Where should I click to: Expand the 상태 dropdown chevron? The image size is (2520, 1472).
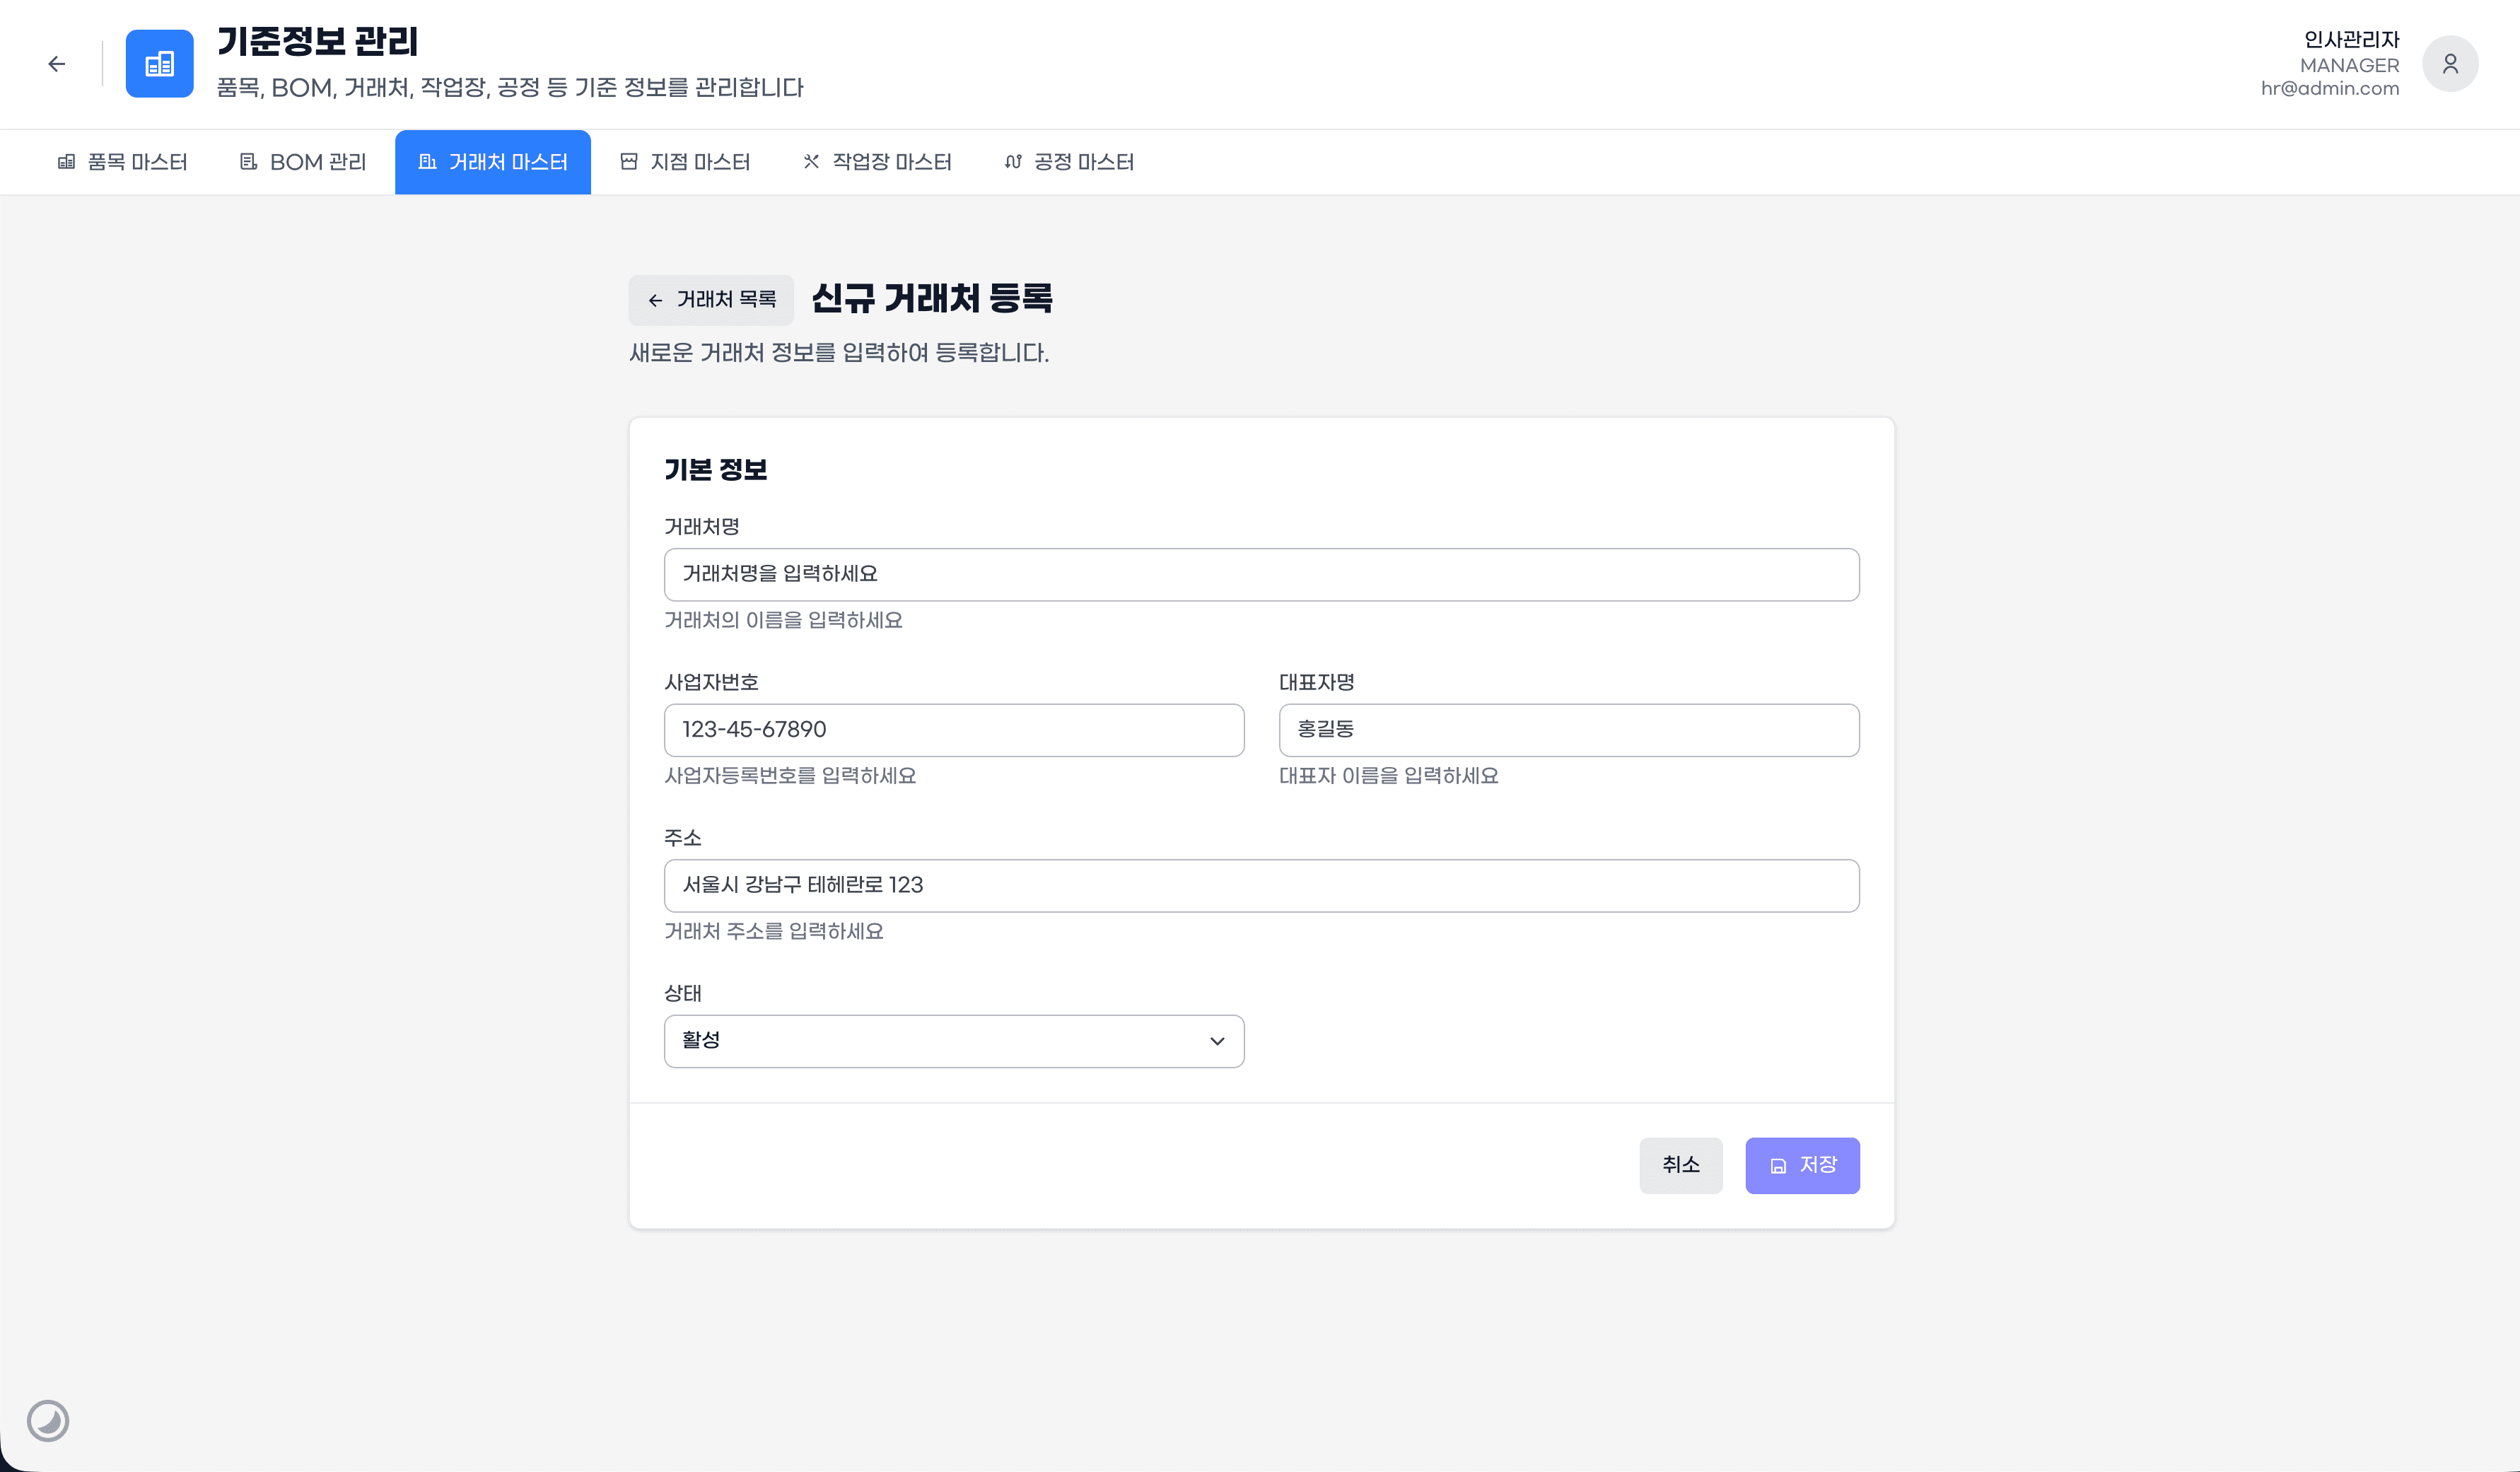[1216, 1041]
